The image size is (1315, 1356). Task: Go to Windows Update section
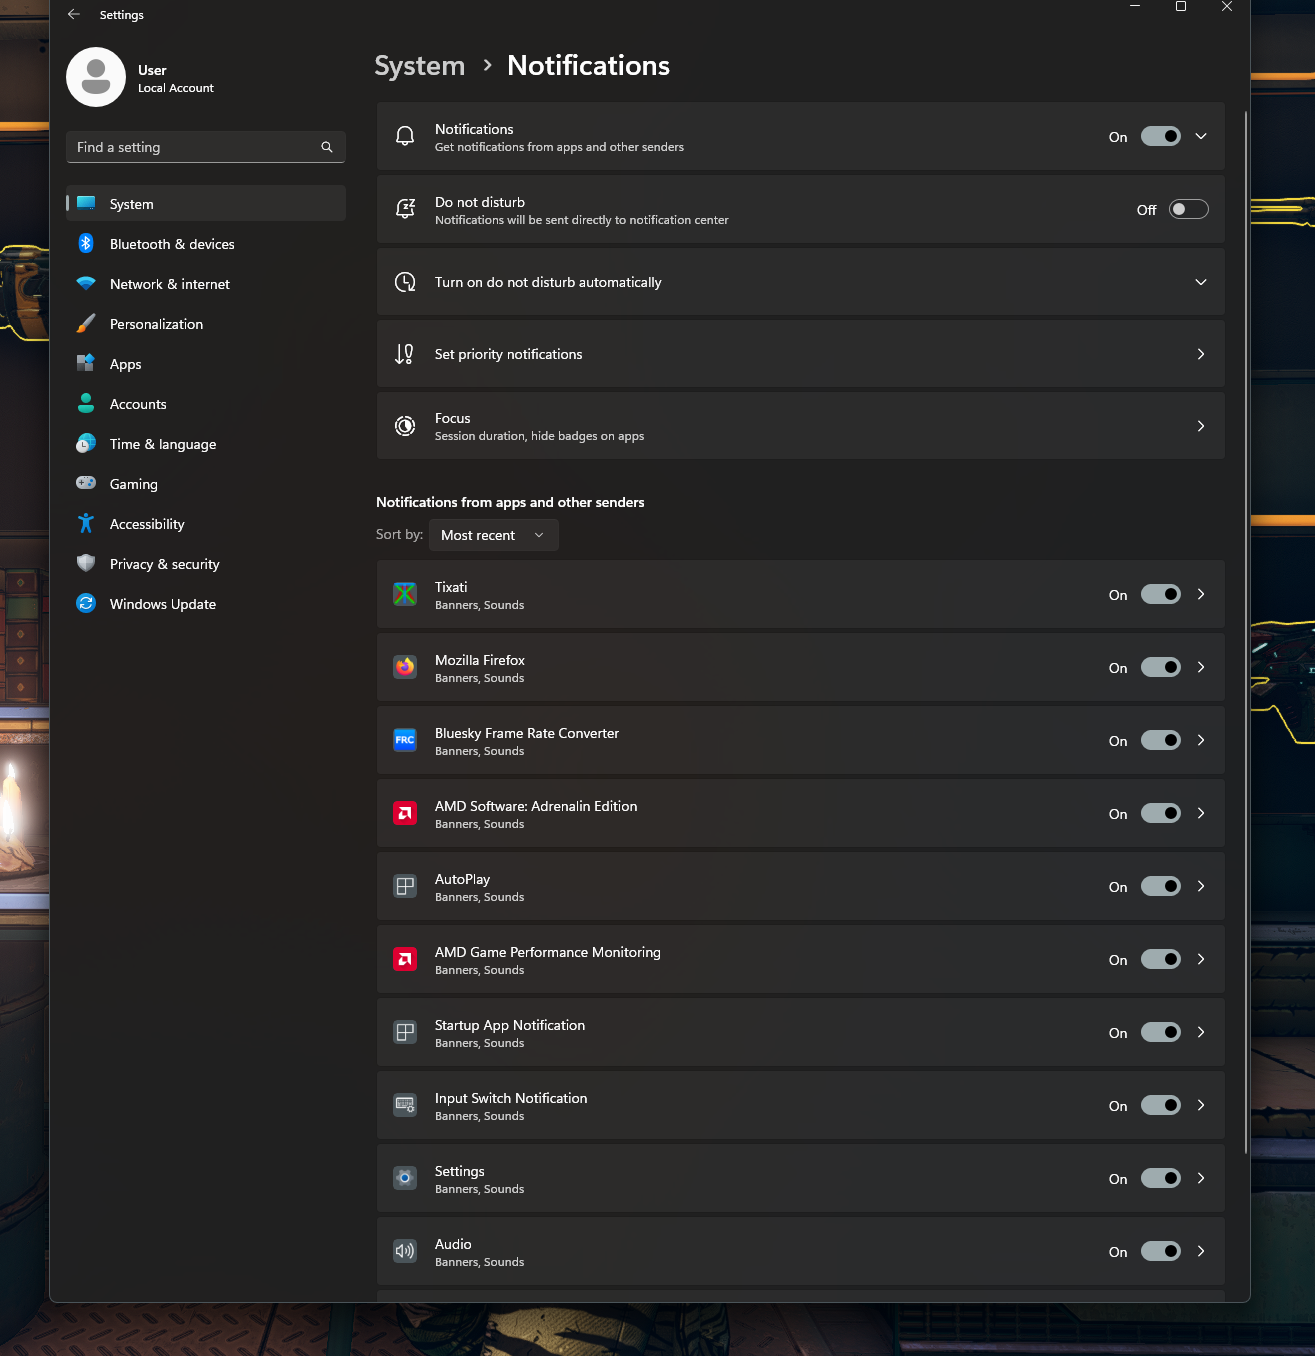pyautogui.click(x=163, y=604)
